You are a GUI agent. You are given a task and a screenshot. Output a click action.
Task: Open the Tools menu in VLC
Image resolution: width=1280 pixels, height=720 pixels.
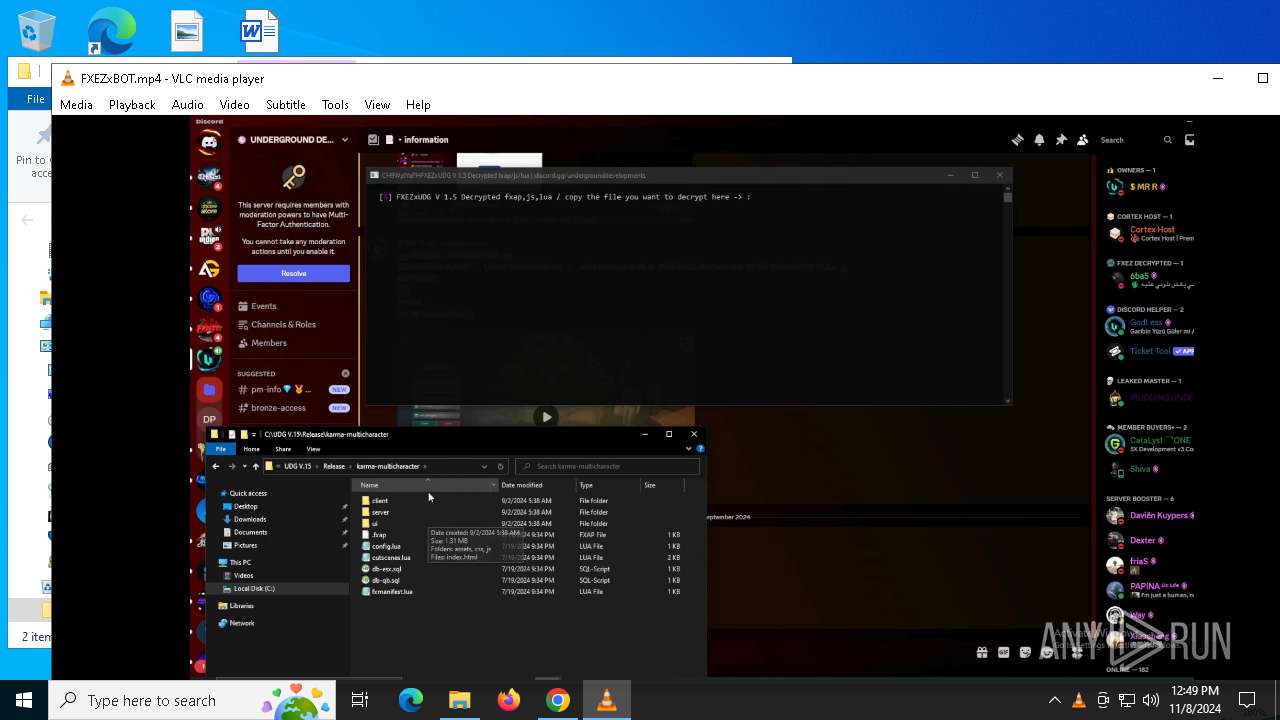(x=335, y=104)
